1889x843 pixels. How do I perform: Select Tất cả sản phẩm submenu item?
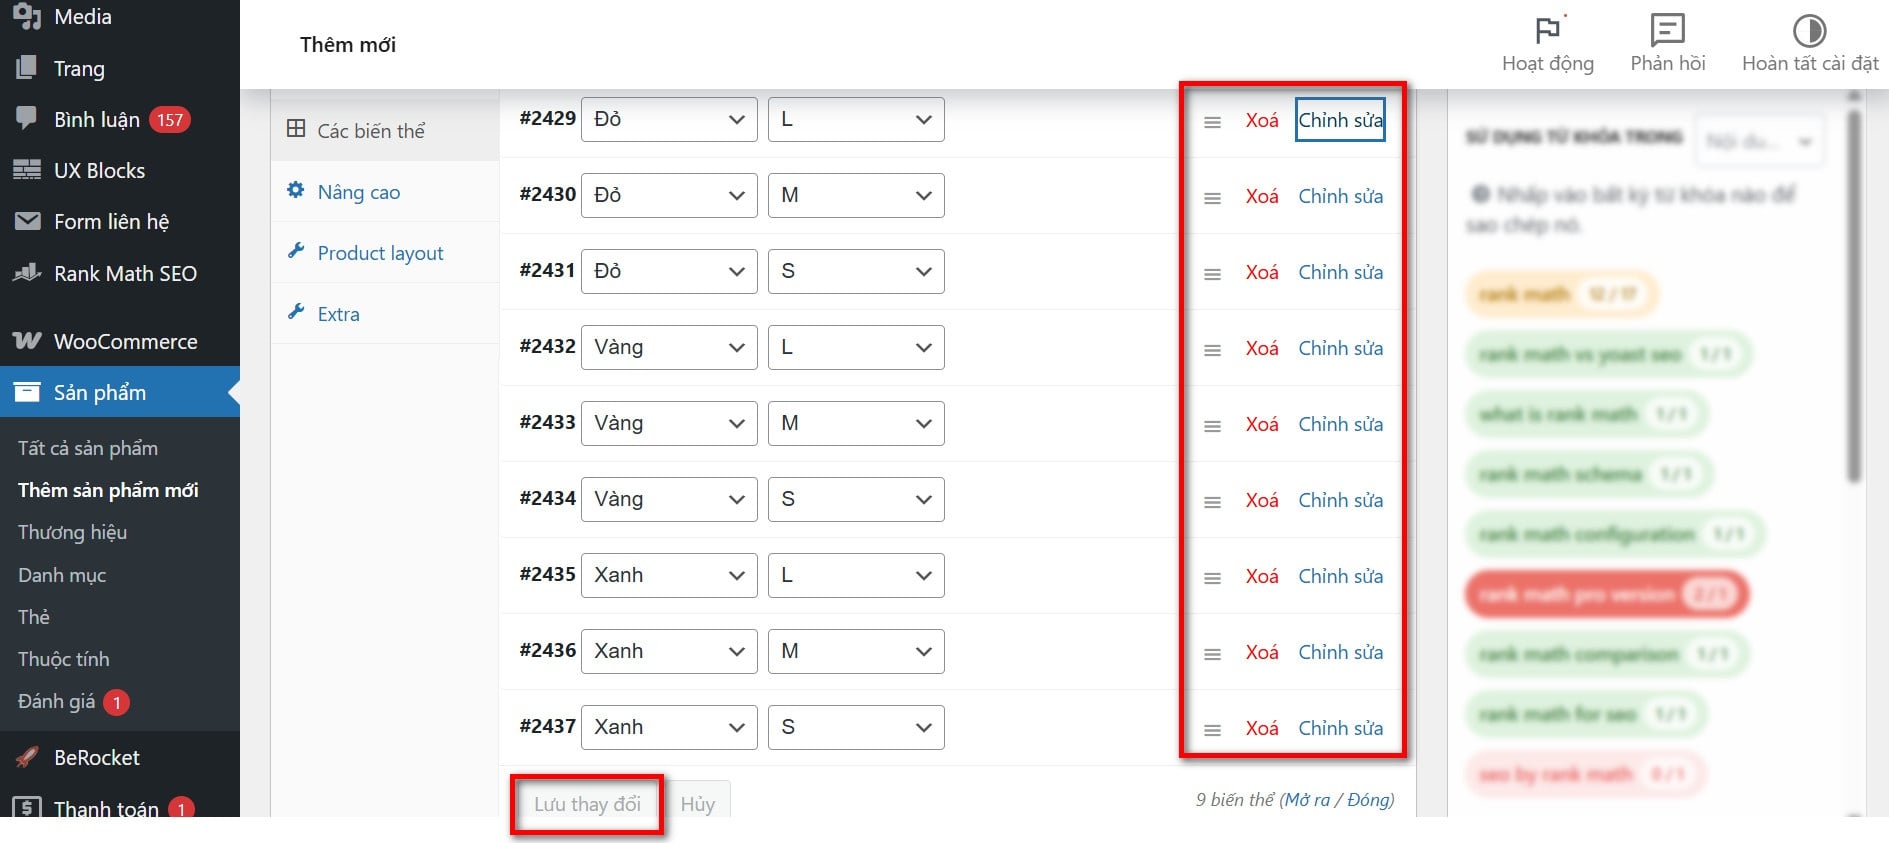(88, 448)
